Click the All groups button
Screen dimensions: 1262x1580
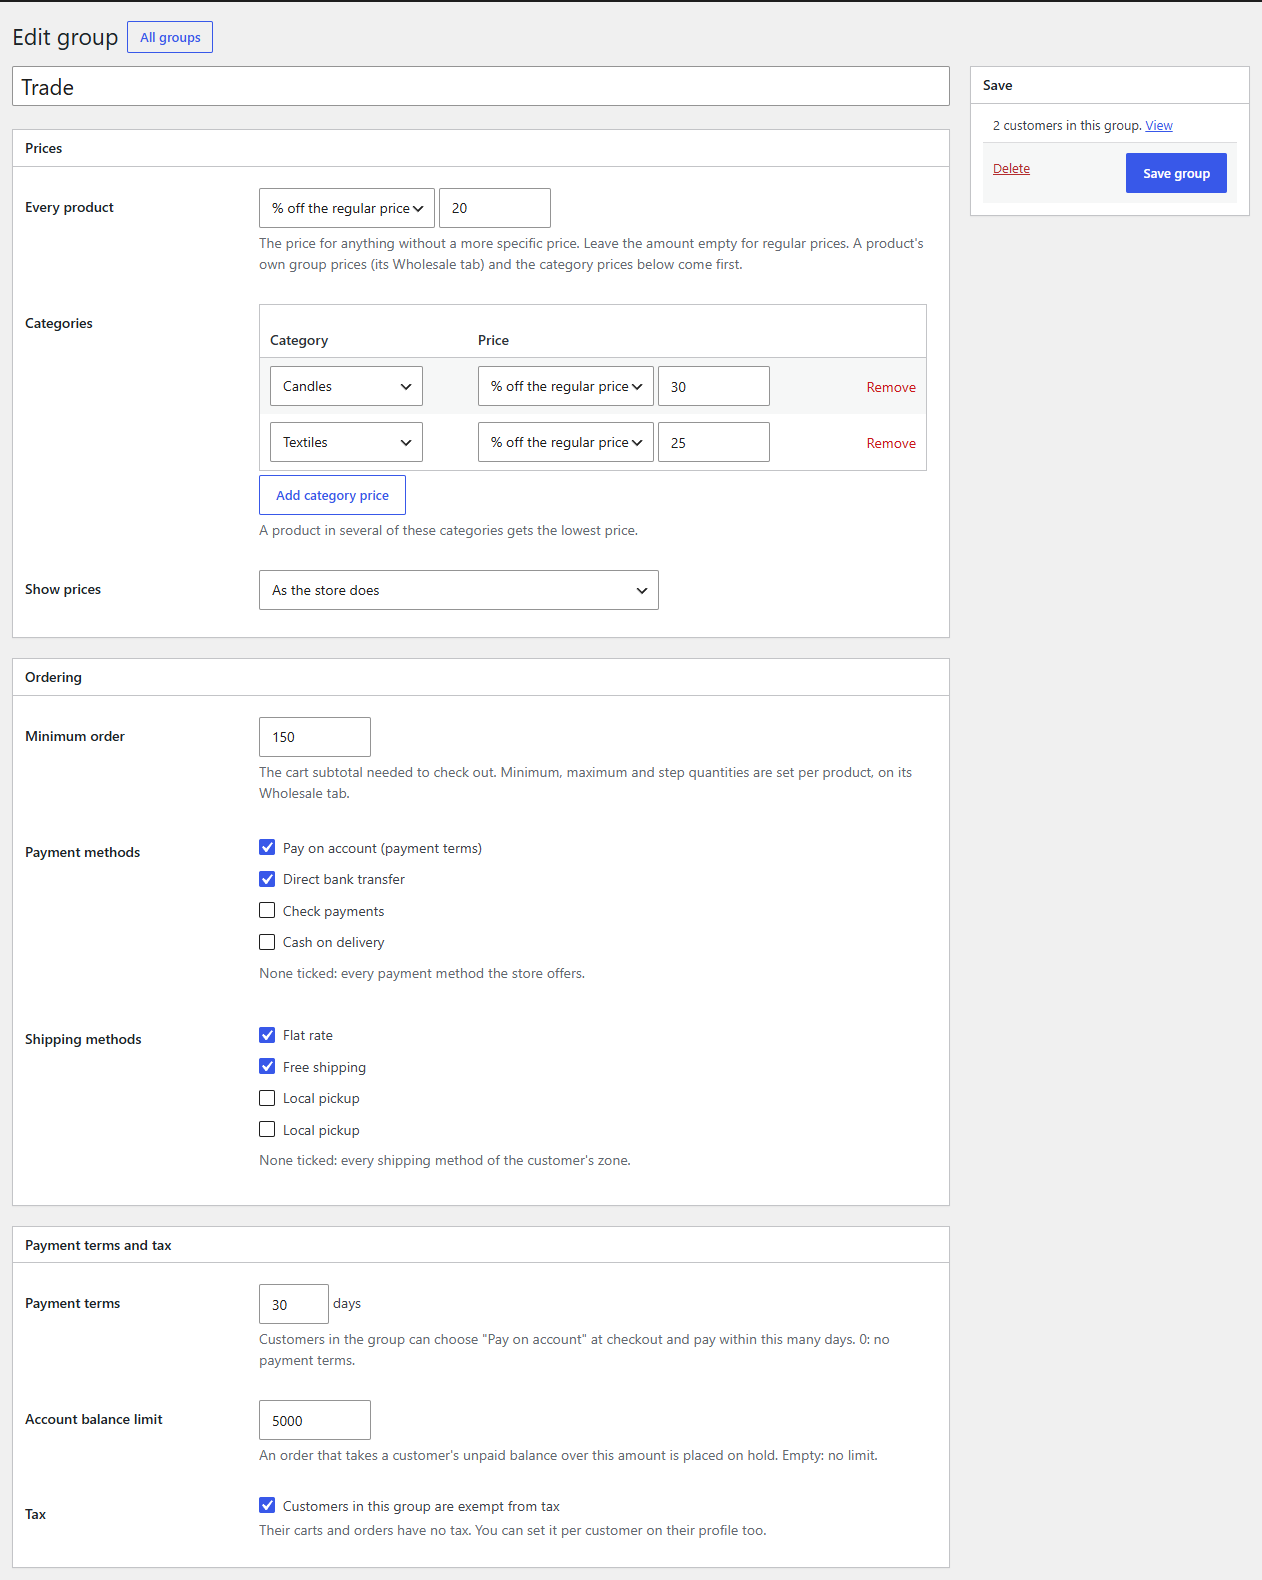(x=170, y=37)
